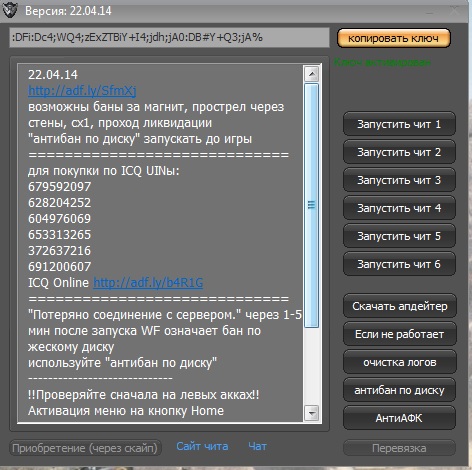Click the line '"антибан по диску" запускать до игры'
This screenshot has width=472, height=470.
click(140, 139)
